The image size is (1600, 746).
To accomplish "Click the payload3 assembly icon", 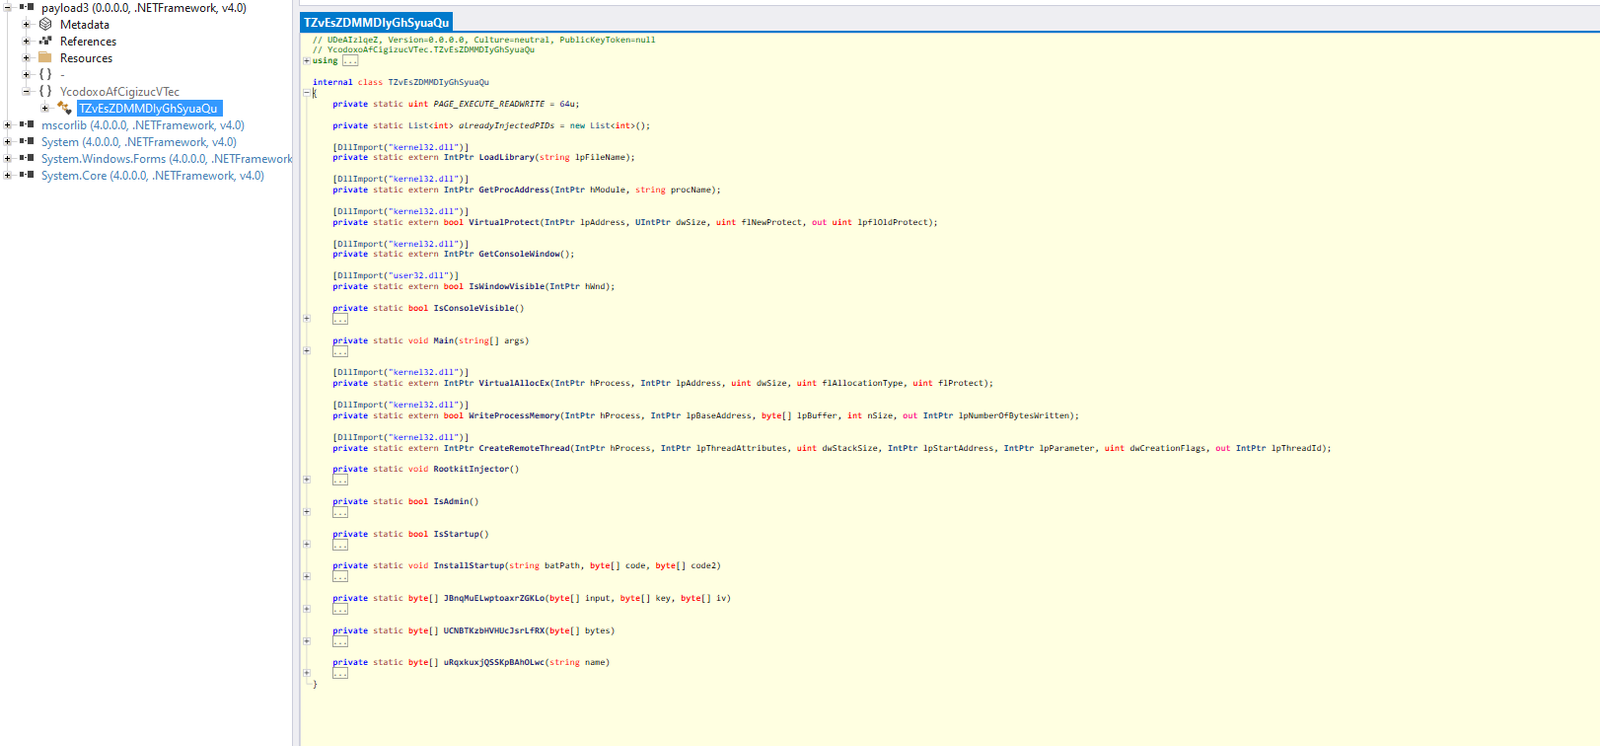I will coord(27,7).
